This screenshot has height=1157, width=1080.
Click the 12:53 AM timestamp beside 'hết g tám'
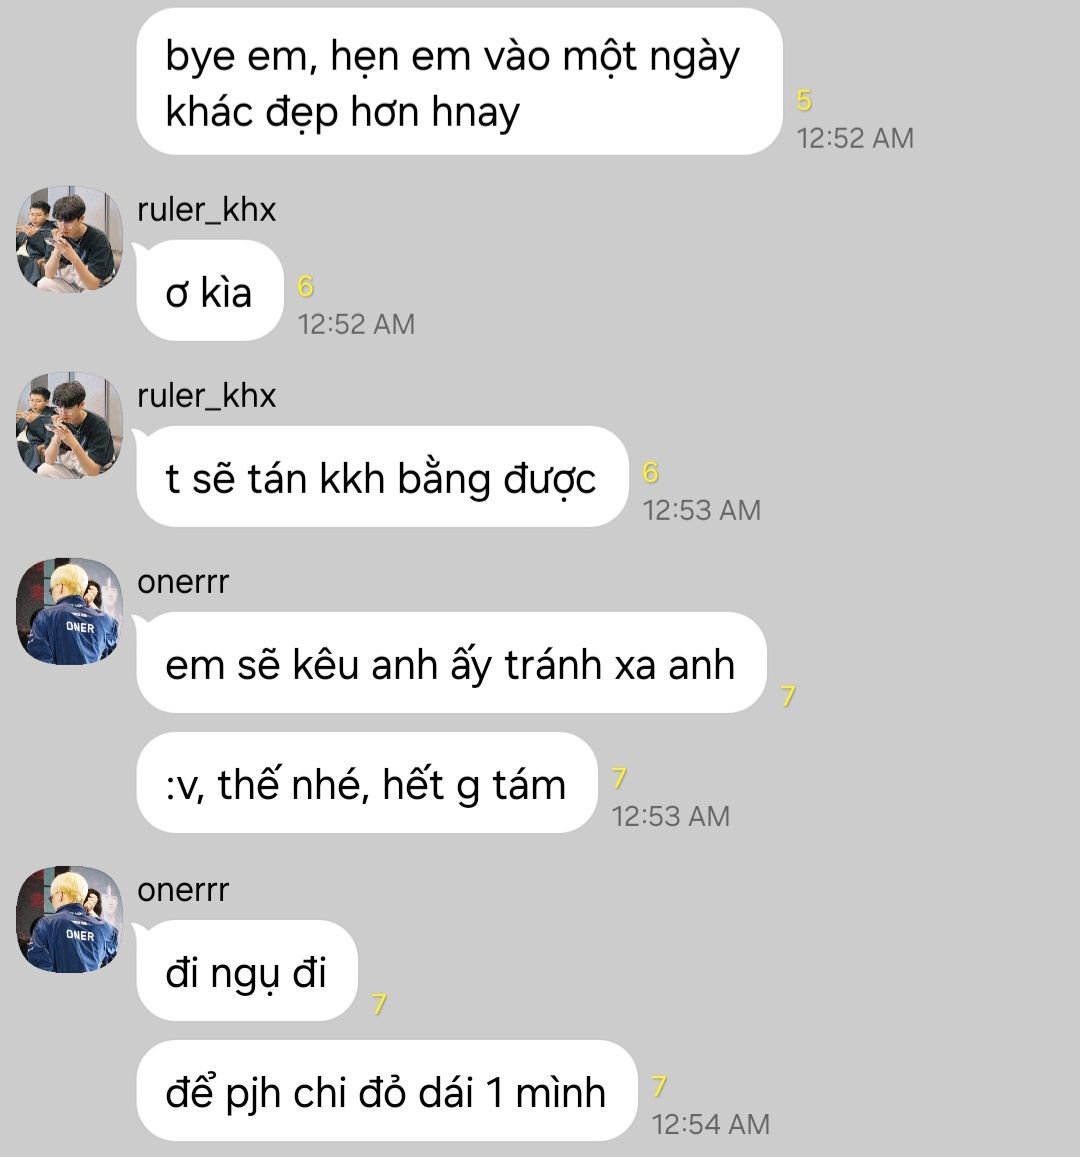671,816
